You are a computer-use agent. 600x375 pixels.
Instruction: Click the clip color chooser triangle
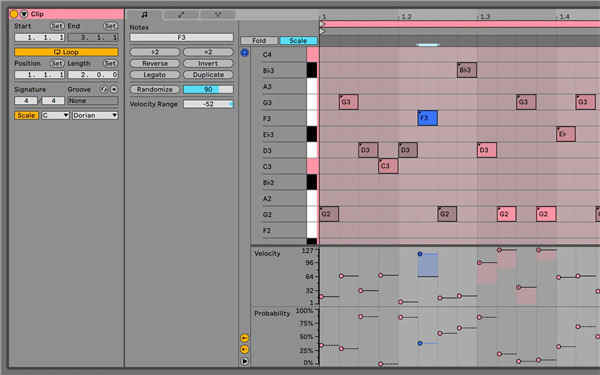[24, 14]
